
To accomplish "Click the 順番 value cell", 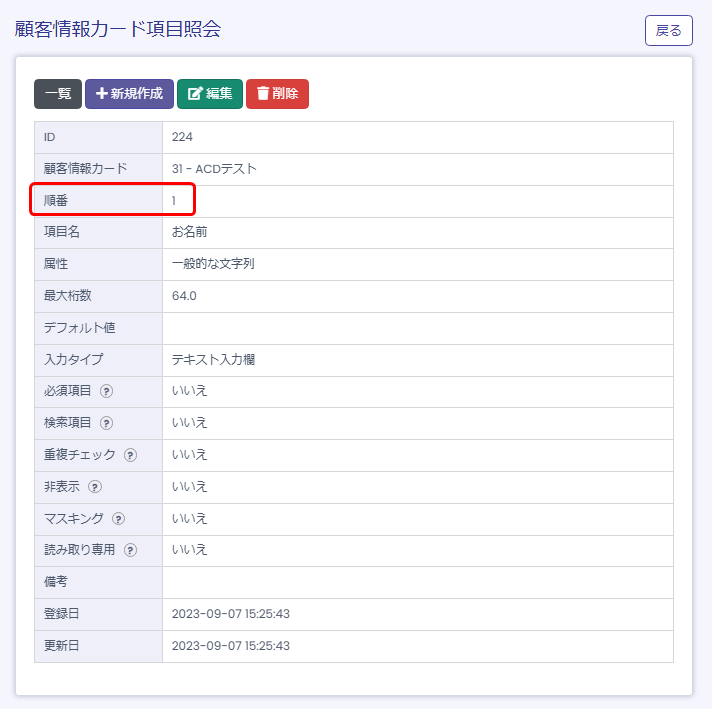I will pyautogui.click(x=174, y=201).
